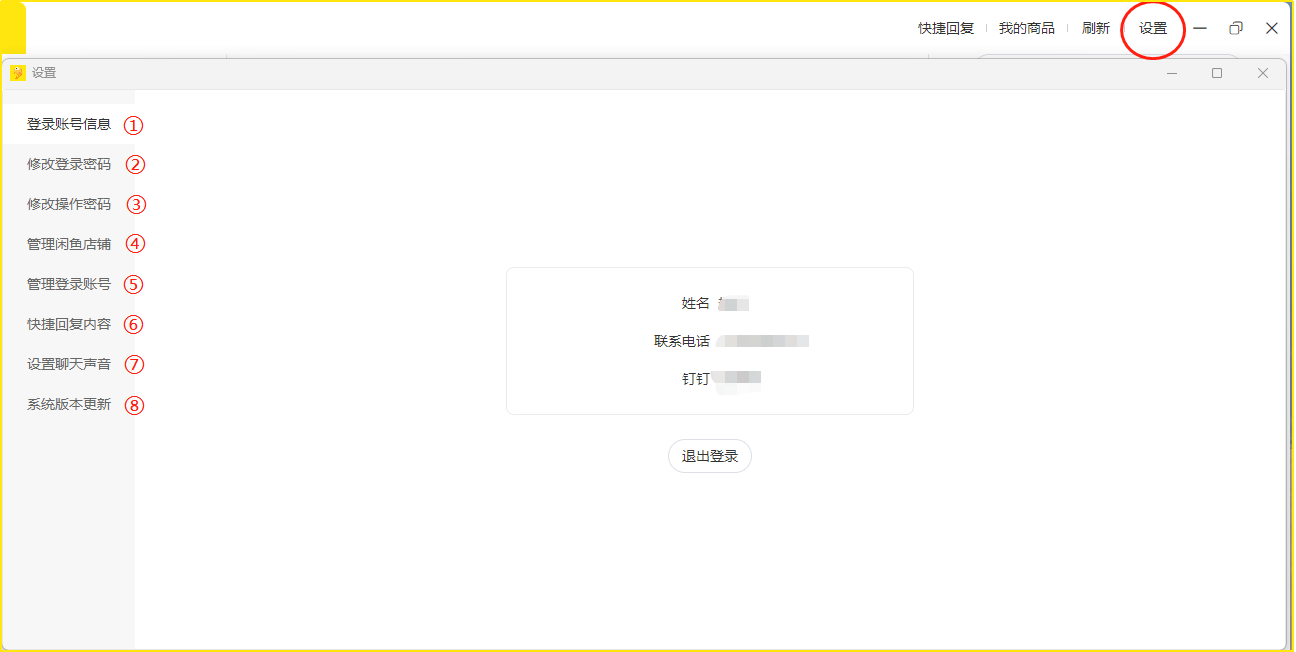Close the 设置 dialog window
This screenshot has width=1296, height=652.
point(1263,73)
